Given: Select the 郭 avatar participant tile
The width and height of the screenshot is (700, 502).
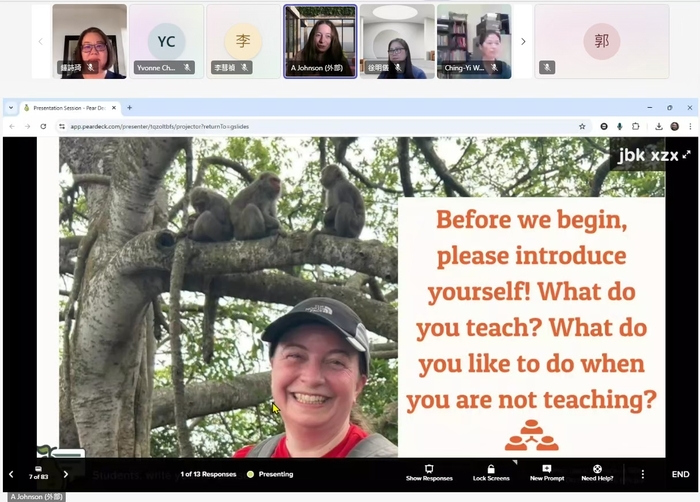Looking at the screenshot, I should click(x=602, y=42).
